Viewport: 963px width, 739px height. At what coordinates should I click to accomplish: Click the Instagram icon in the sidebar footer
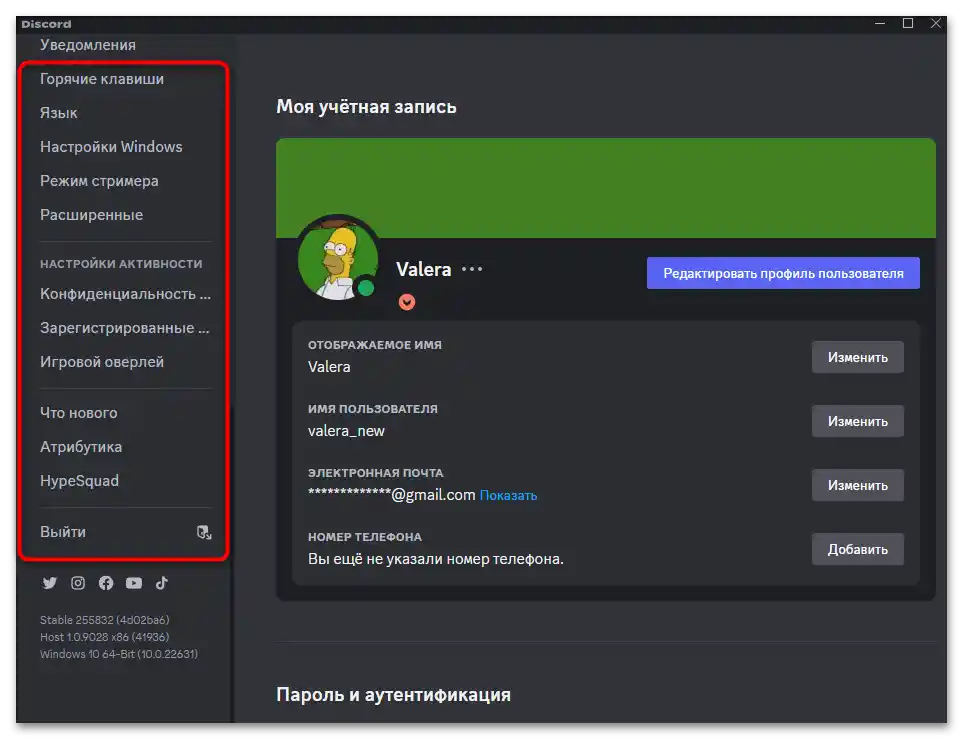coord(77,583)
